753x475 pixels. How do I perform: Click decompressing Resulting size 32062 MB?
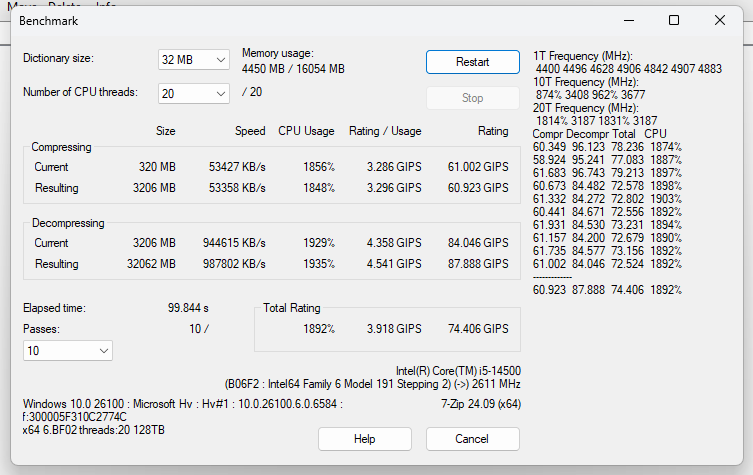pos(151,264)
